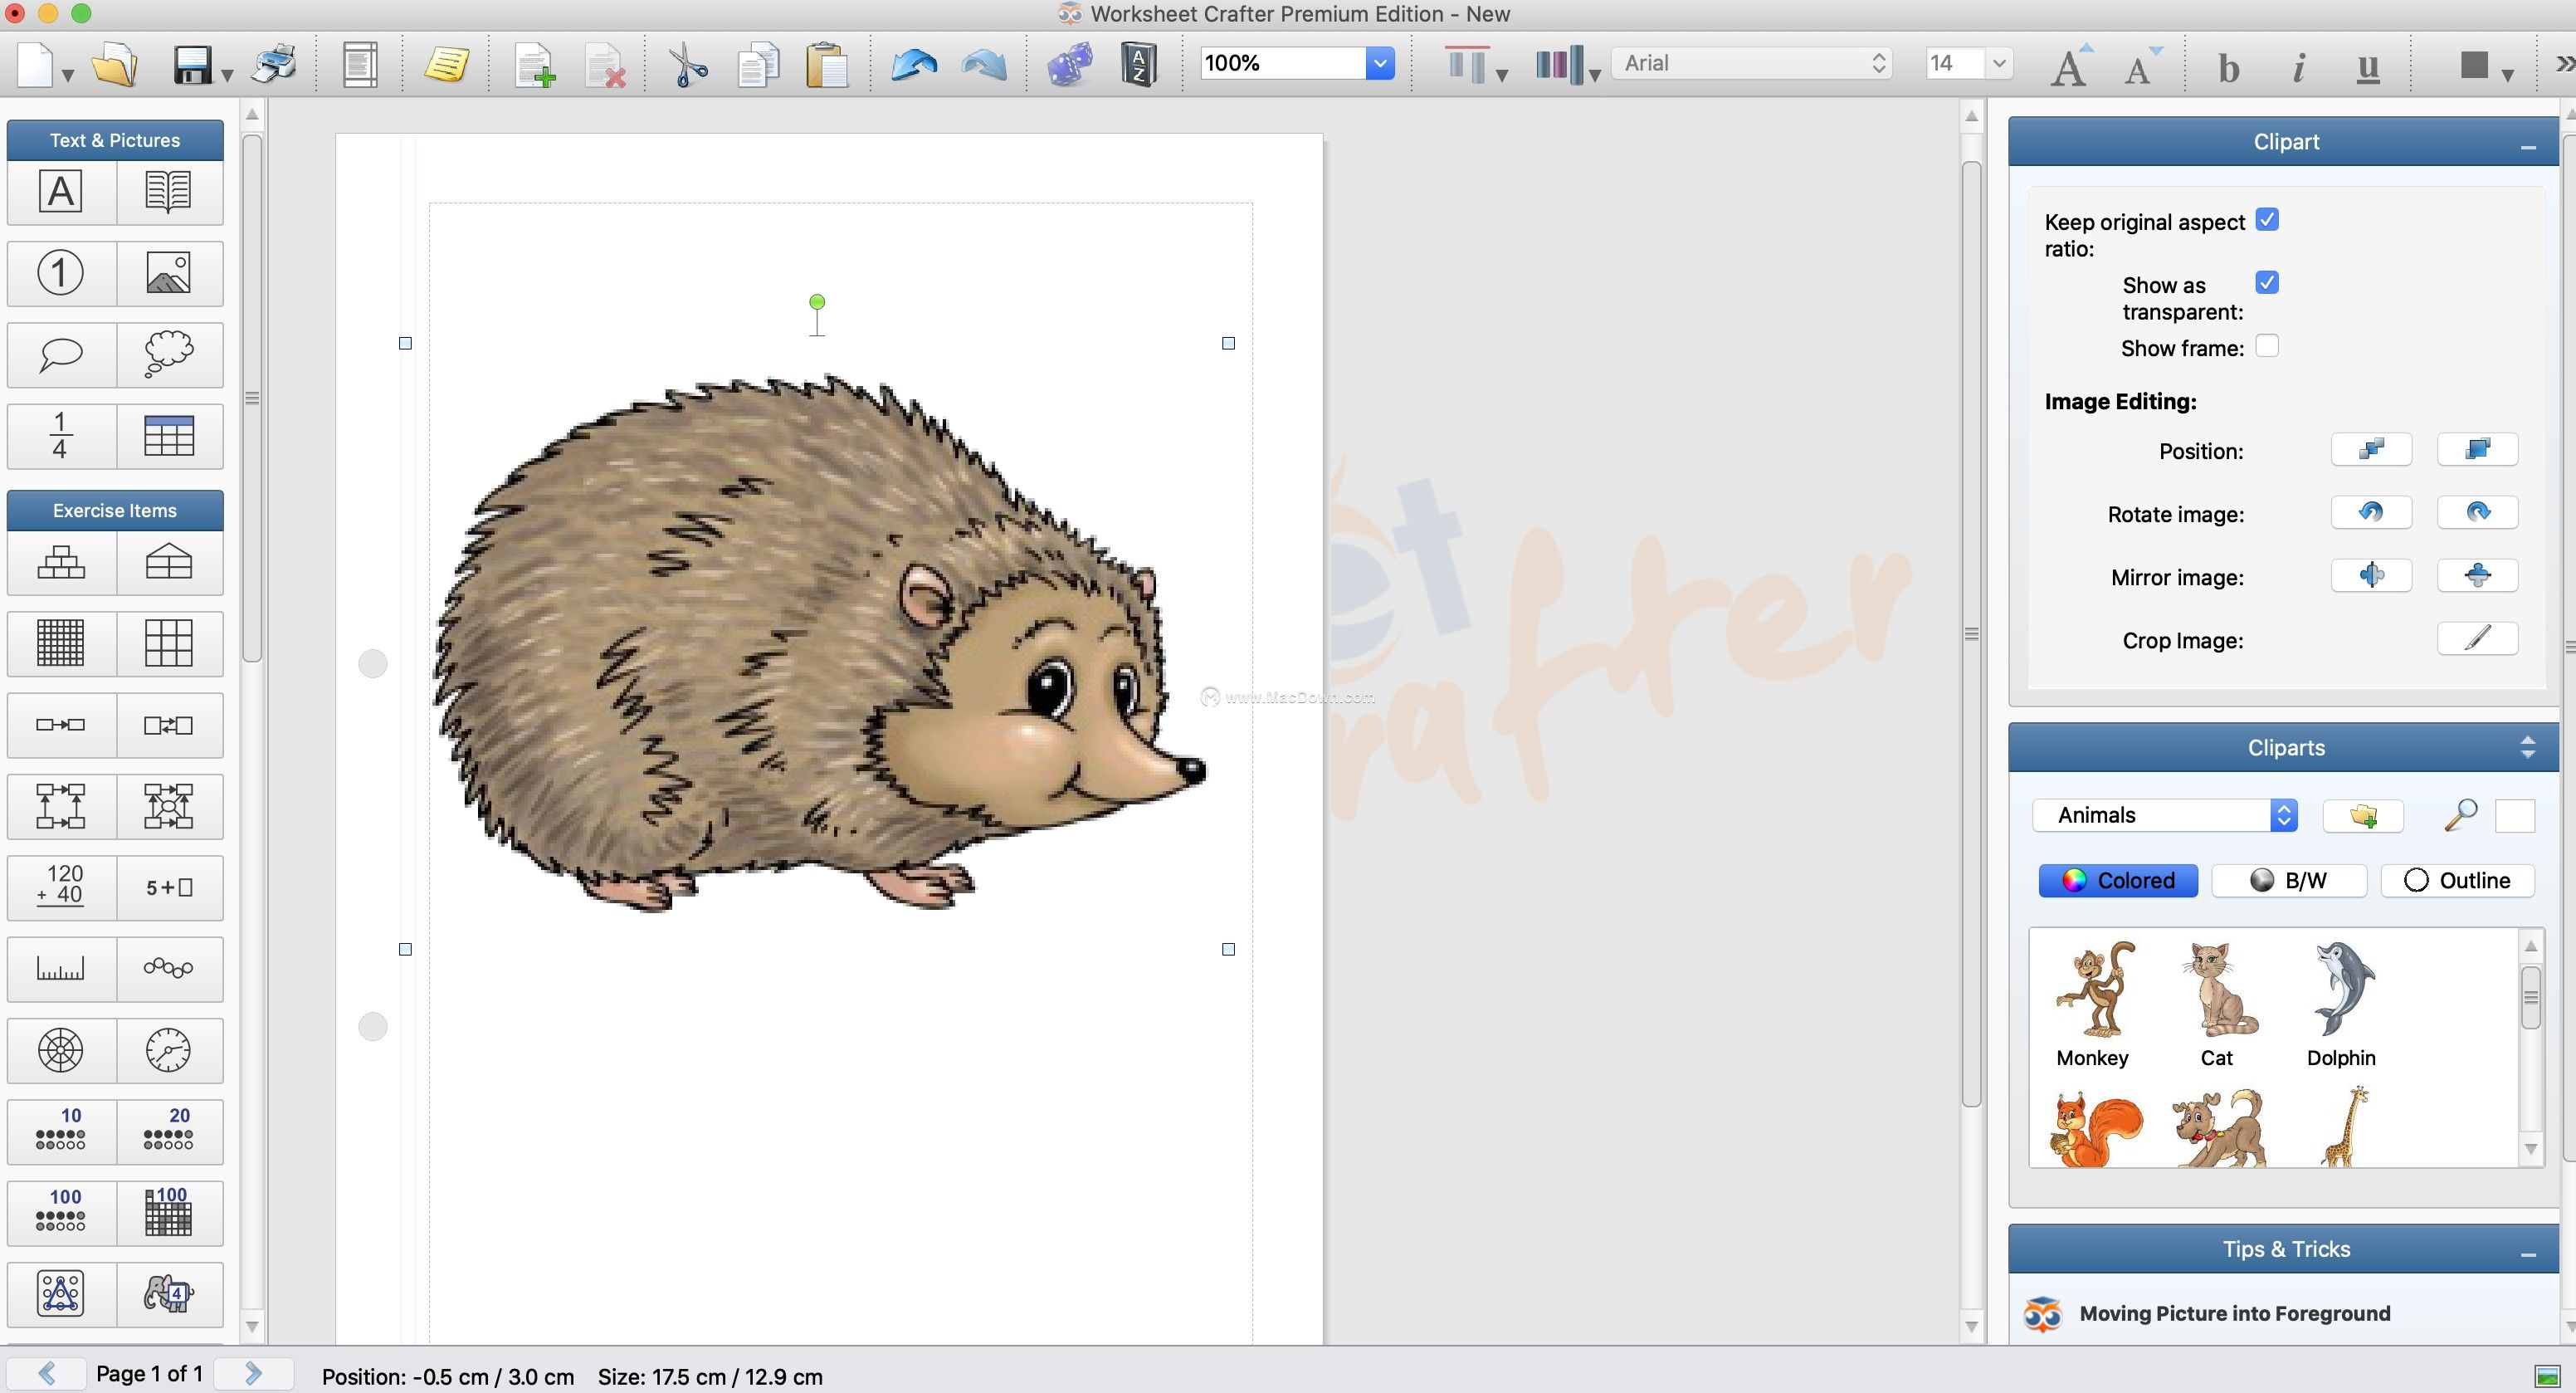Screen dimensions: 2576x1393
Task: Rotate the image counterclockwise
Action: click(2372, 513)
